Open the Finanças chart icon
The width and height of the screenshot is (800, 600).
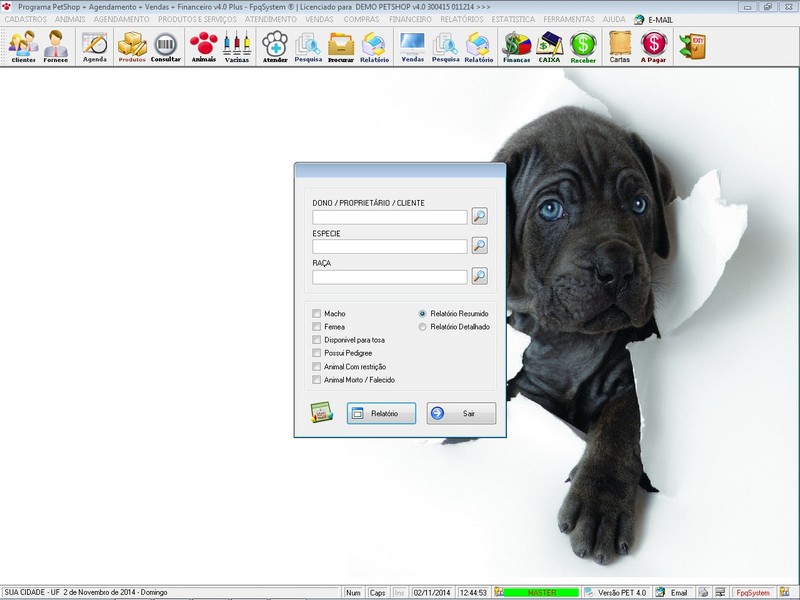516,46
